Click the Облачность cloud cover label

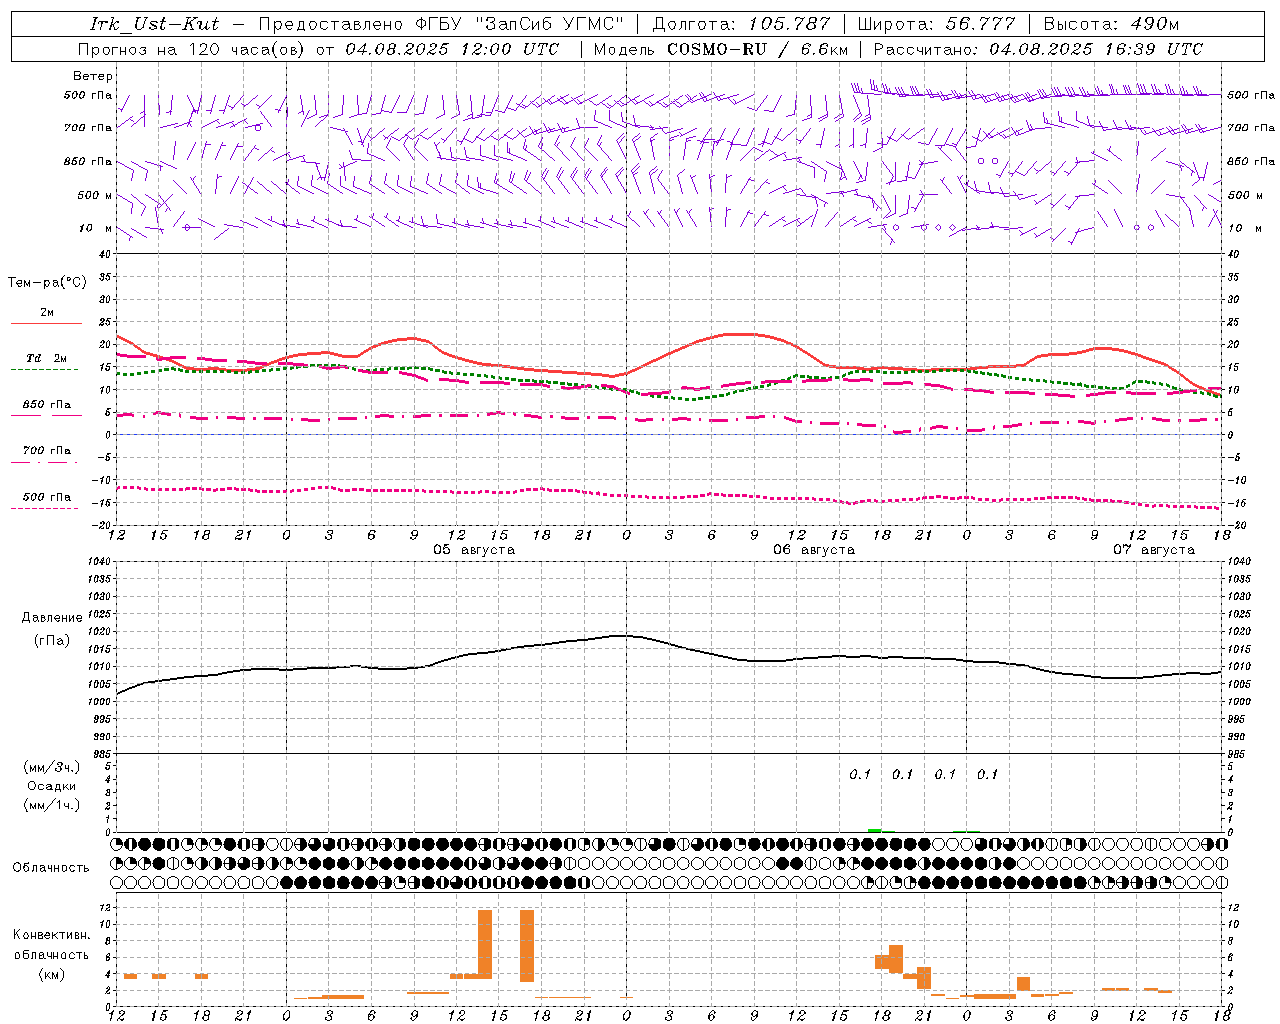click(x=51, y=868)
